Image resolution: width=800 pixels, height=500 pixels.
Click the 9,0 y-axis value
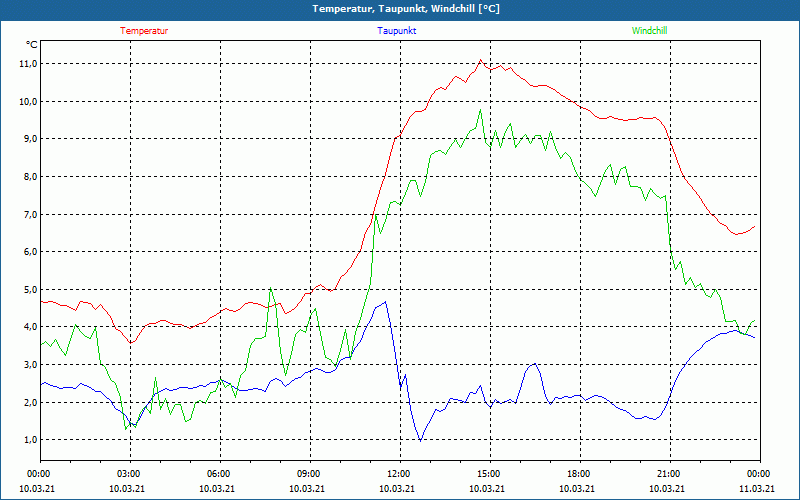click(x=30, y=139)
